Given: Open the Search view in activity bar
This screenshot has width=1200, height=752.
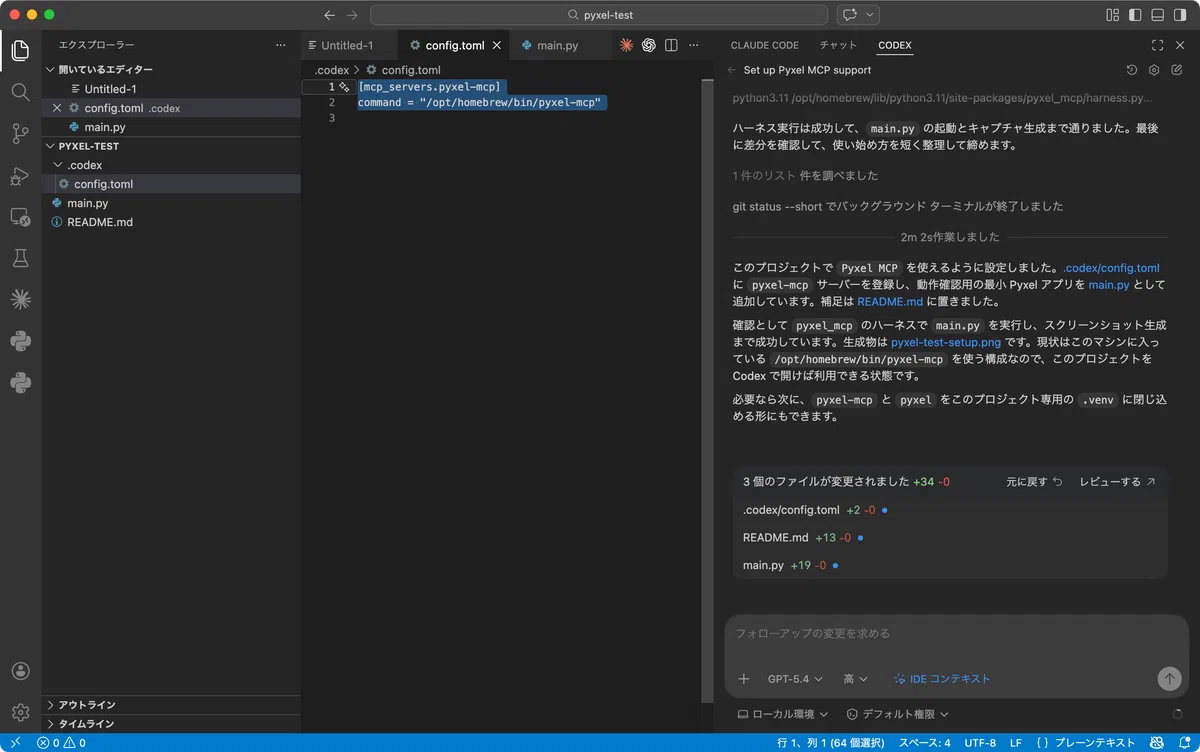Looking at the screenshot, I should point(20,92).
